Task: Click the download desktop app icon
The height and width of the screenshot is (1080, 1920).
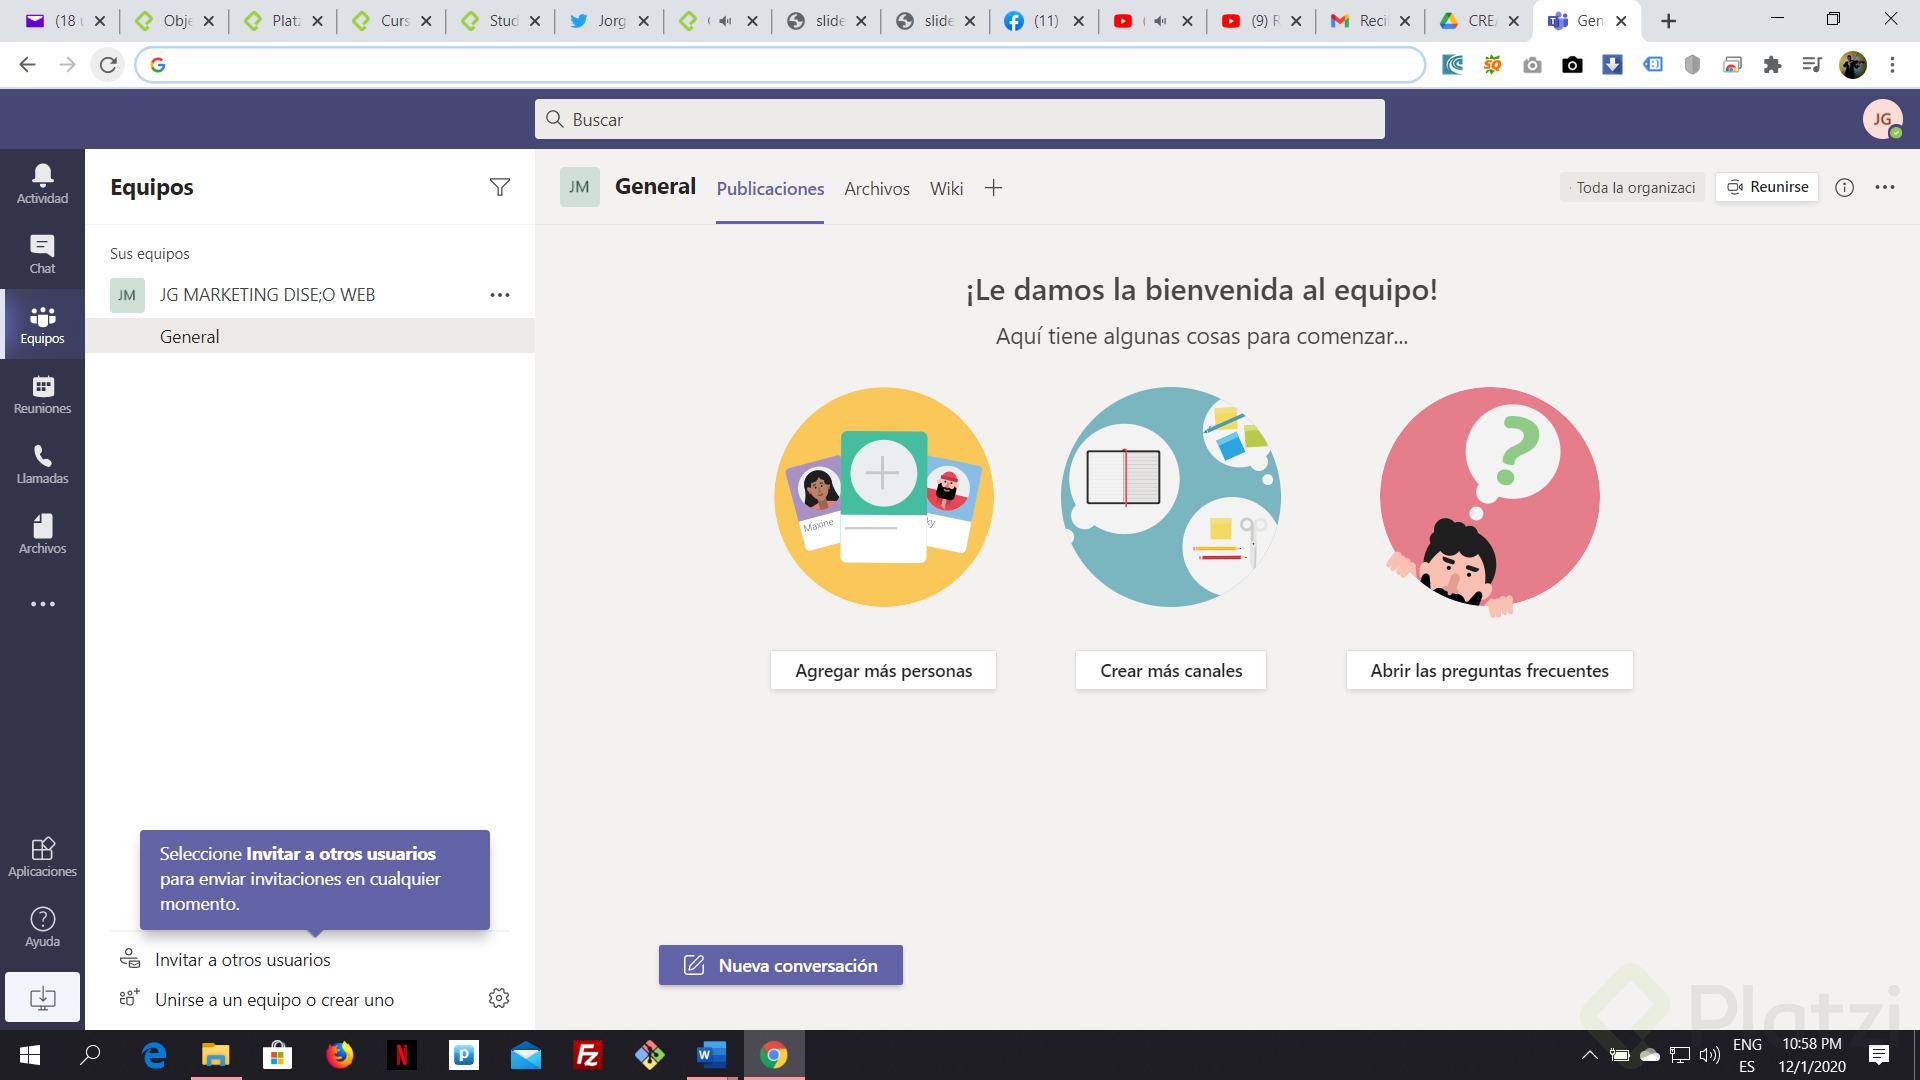Action: 42,997
